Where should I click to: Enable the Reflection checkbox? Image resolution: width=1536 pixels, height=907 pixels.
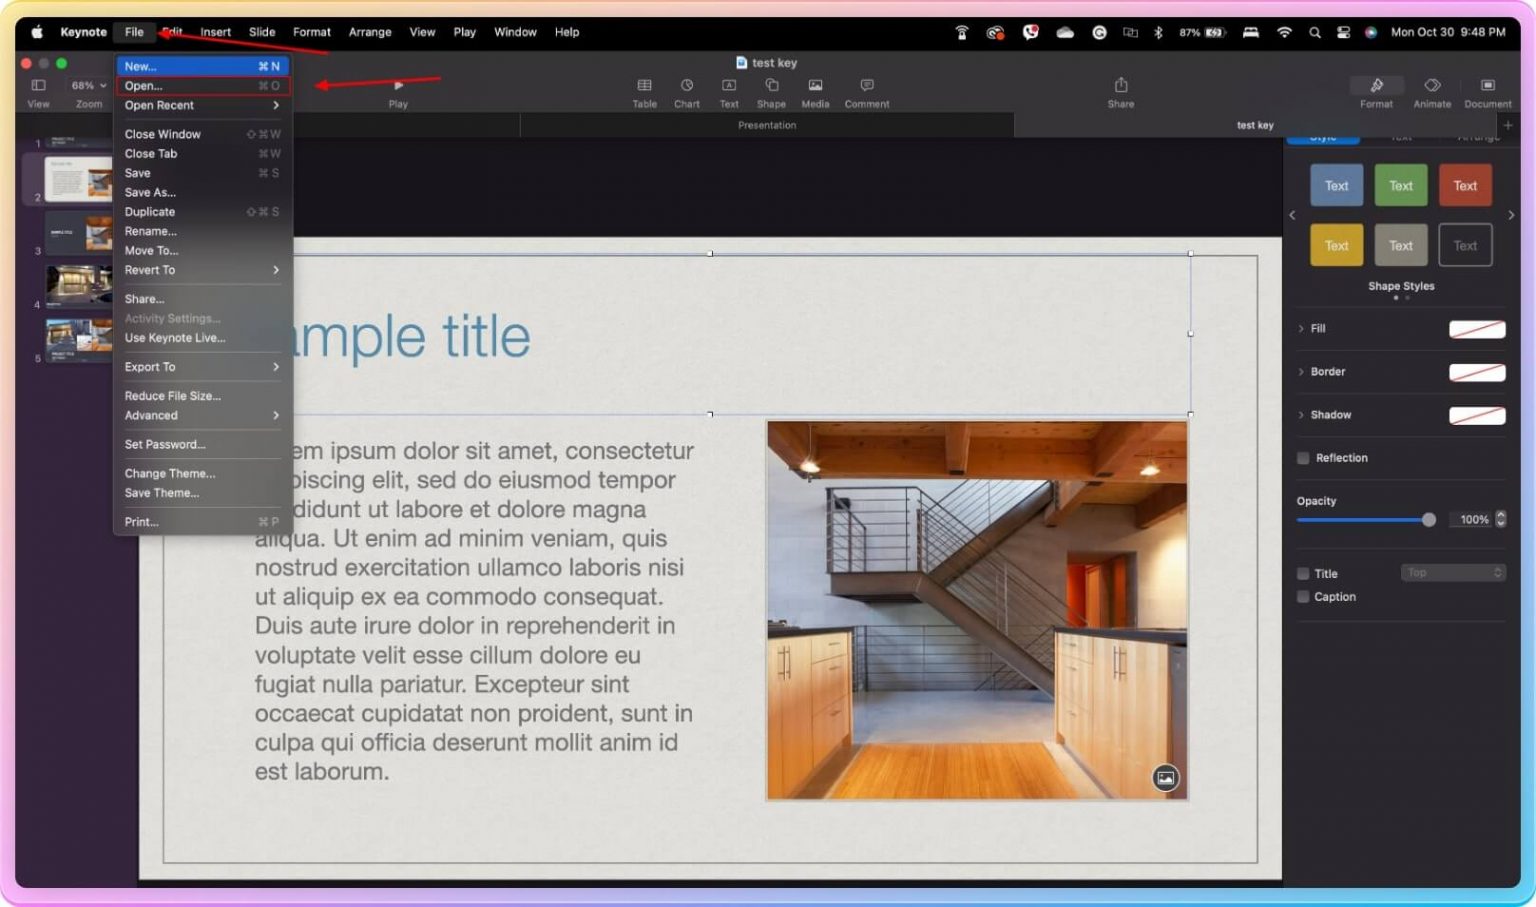1303,457
